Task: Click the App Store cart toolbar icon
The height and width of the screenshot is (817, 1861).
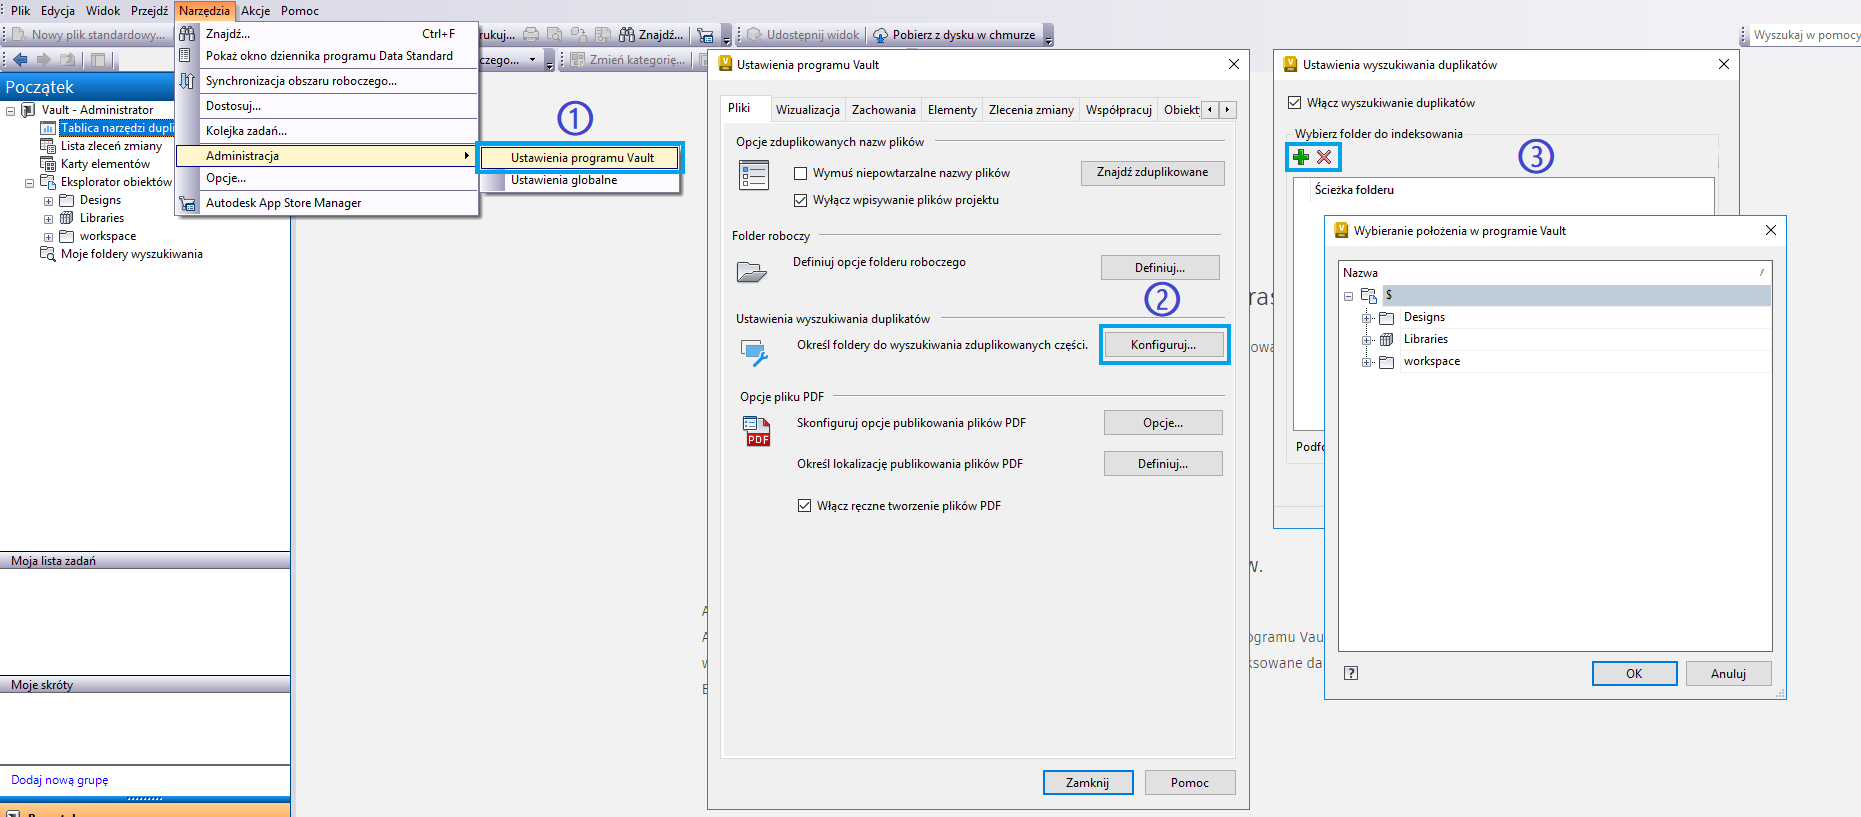Action: tap(705, 35)
